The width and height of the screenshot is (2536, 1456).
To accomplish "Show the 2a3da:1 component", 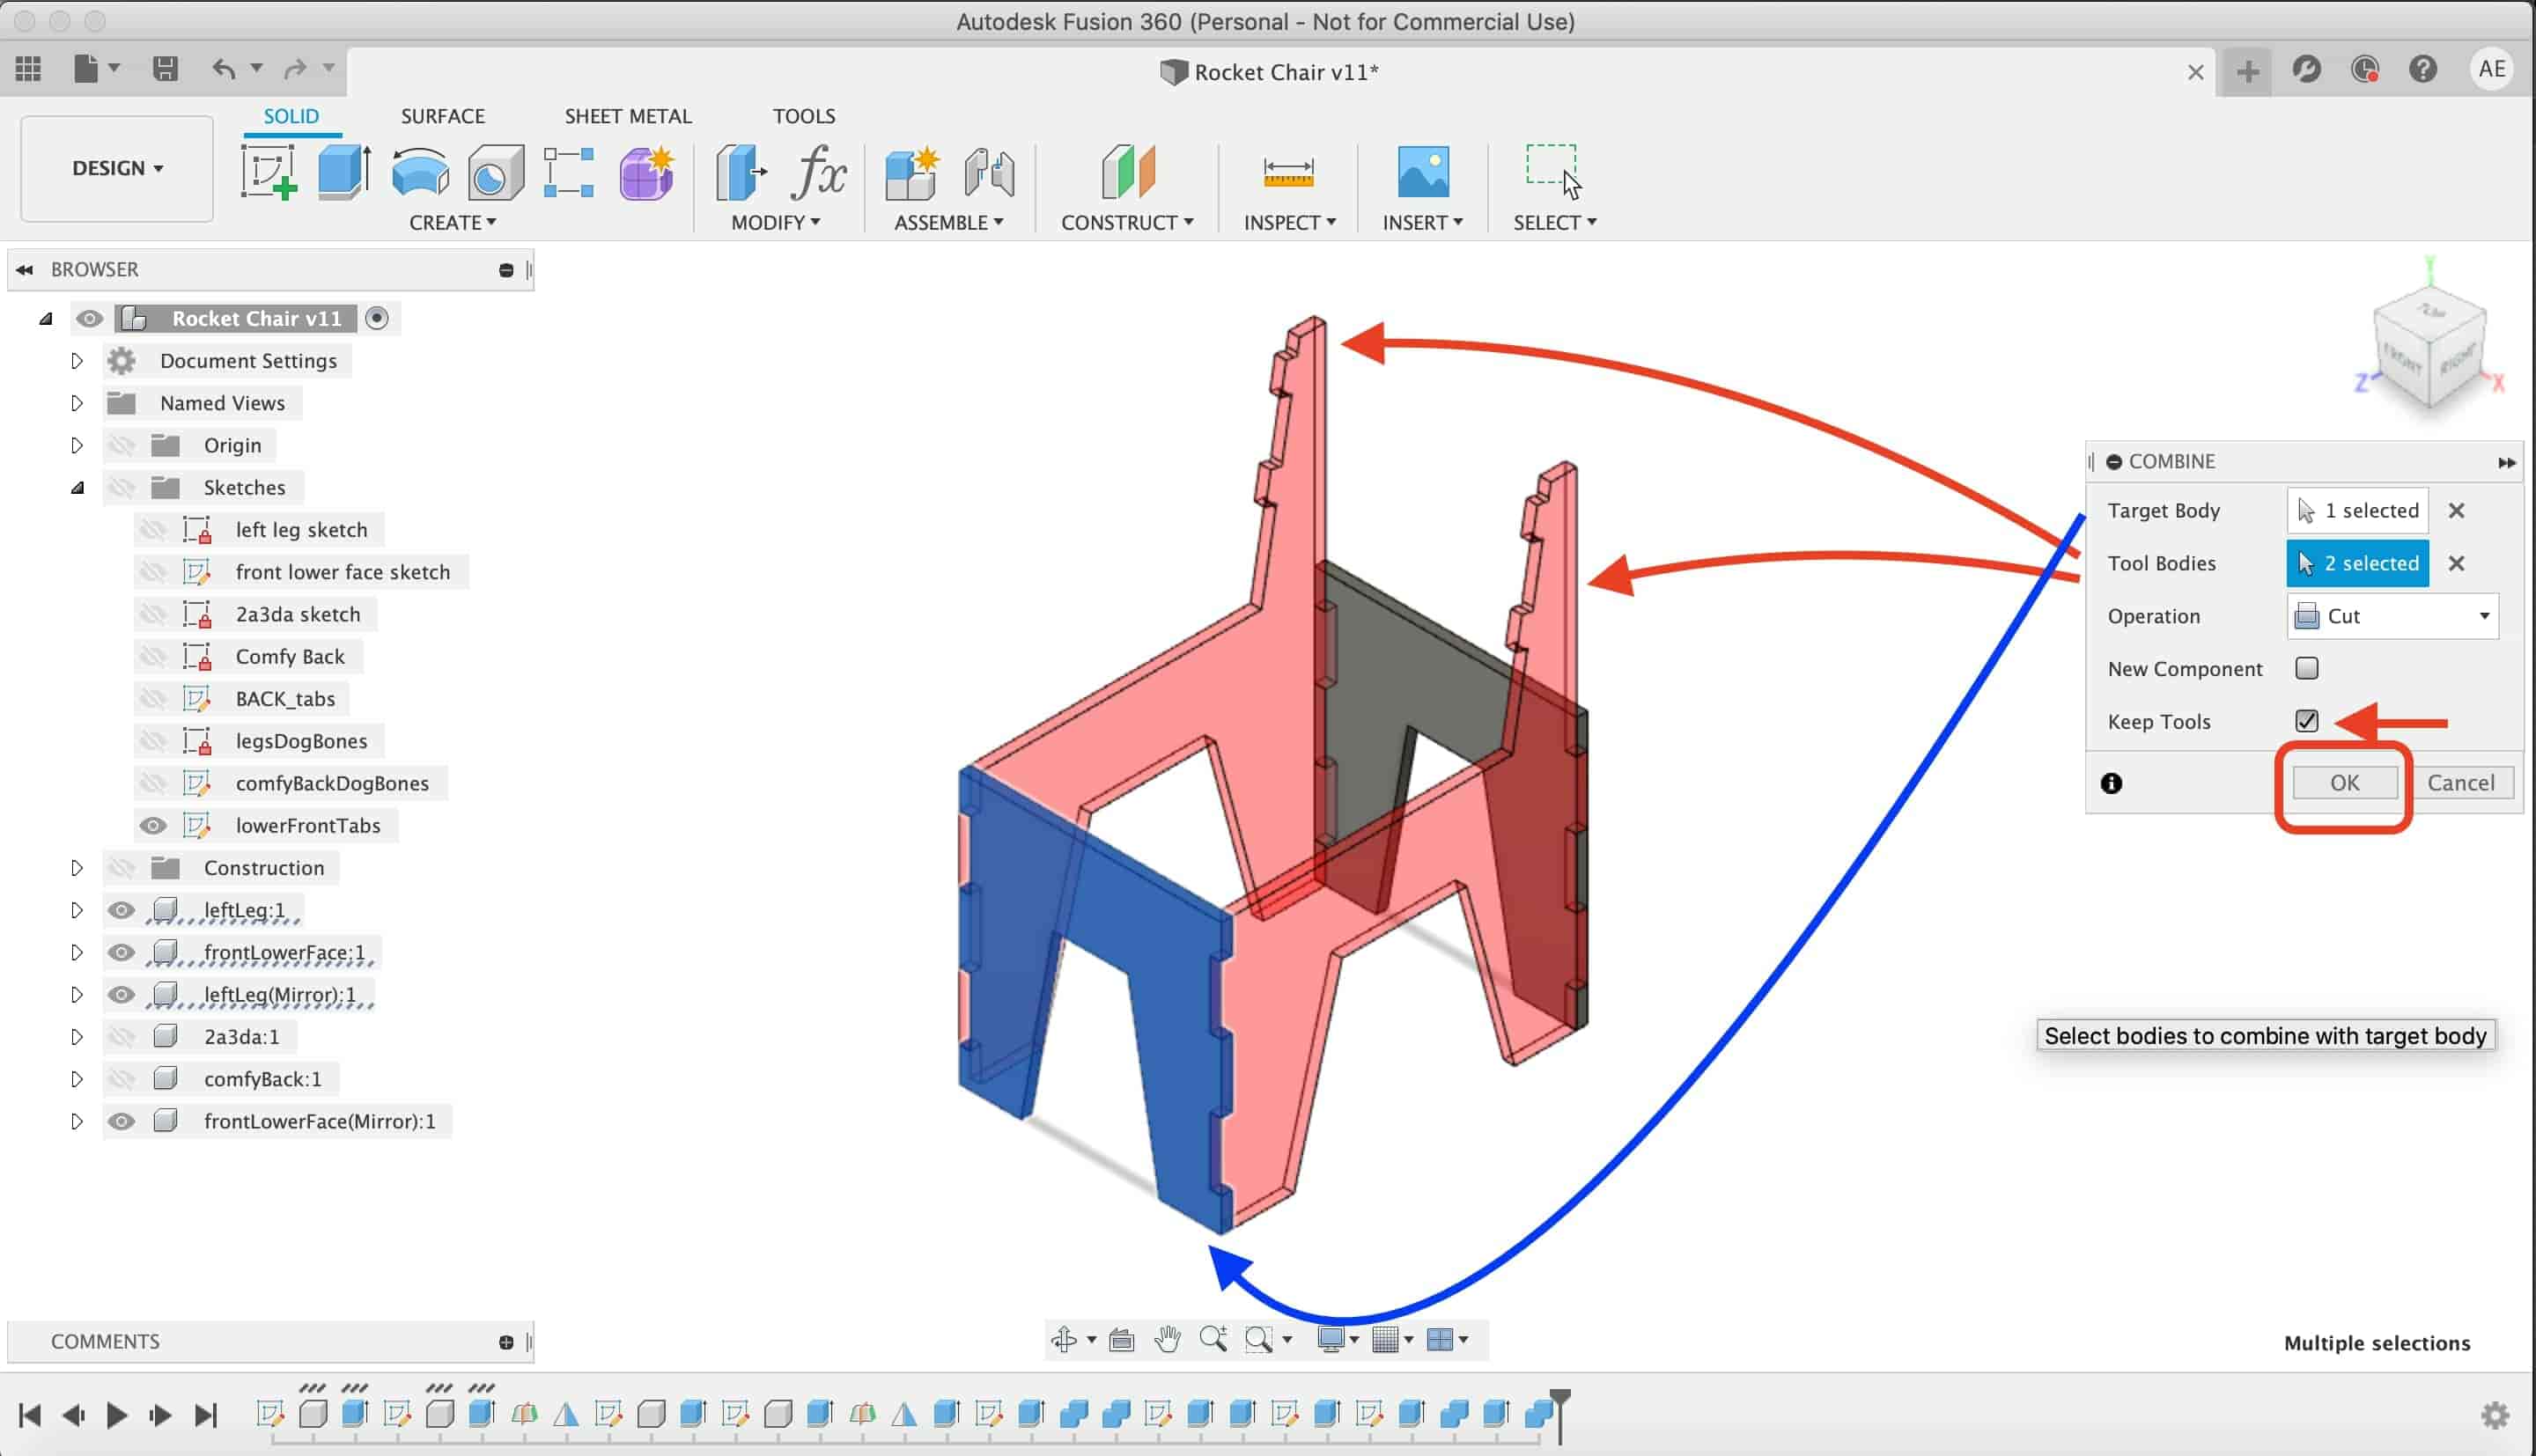I will click(121, 1037).
